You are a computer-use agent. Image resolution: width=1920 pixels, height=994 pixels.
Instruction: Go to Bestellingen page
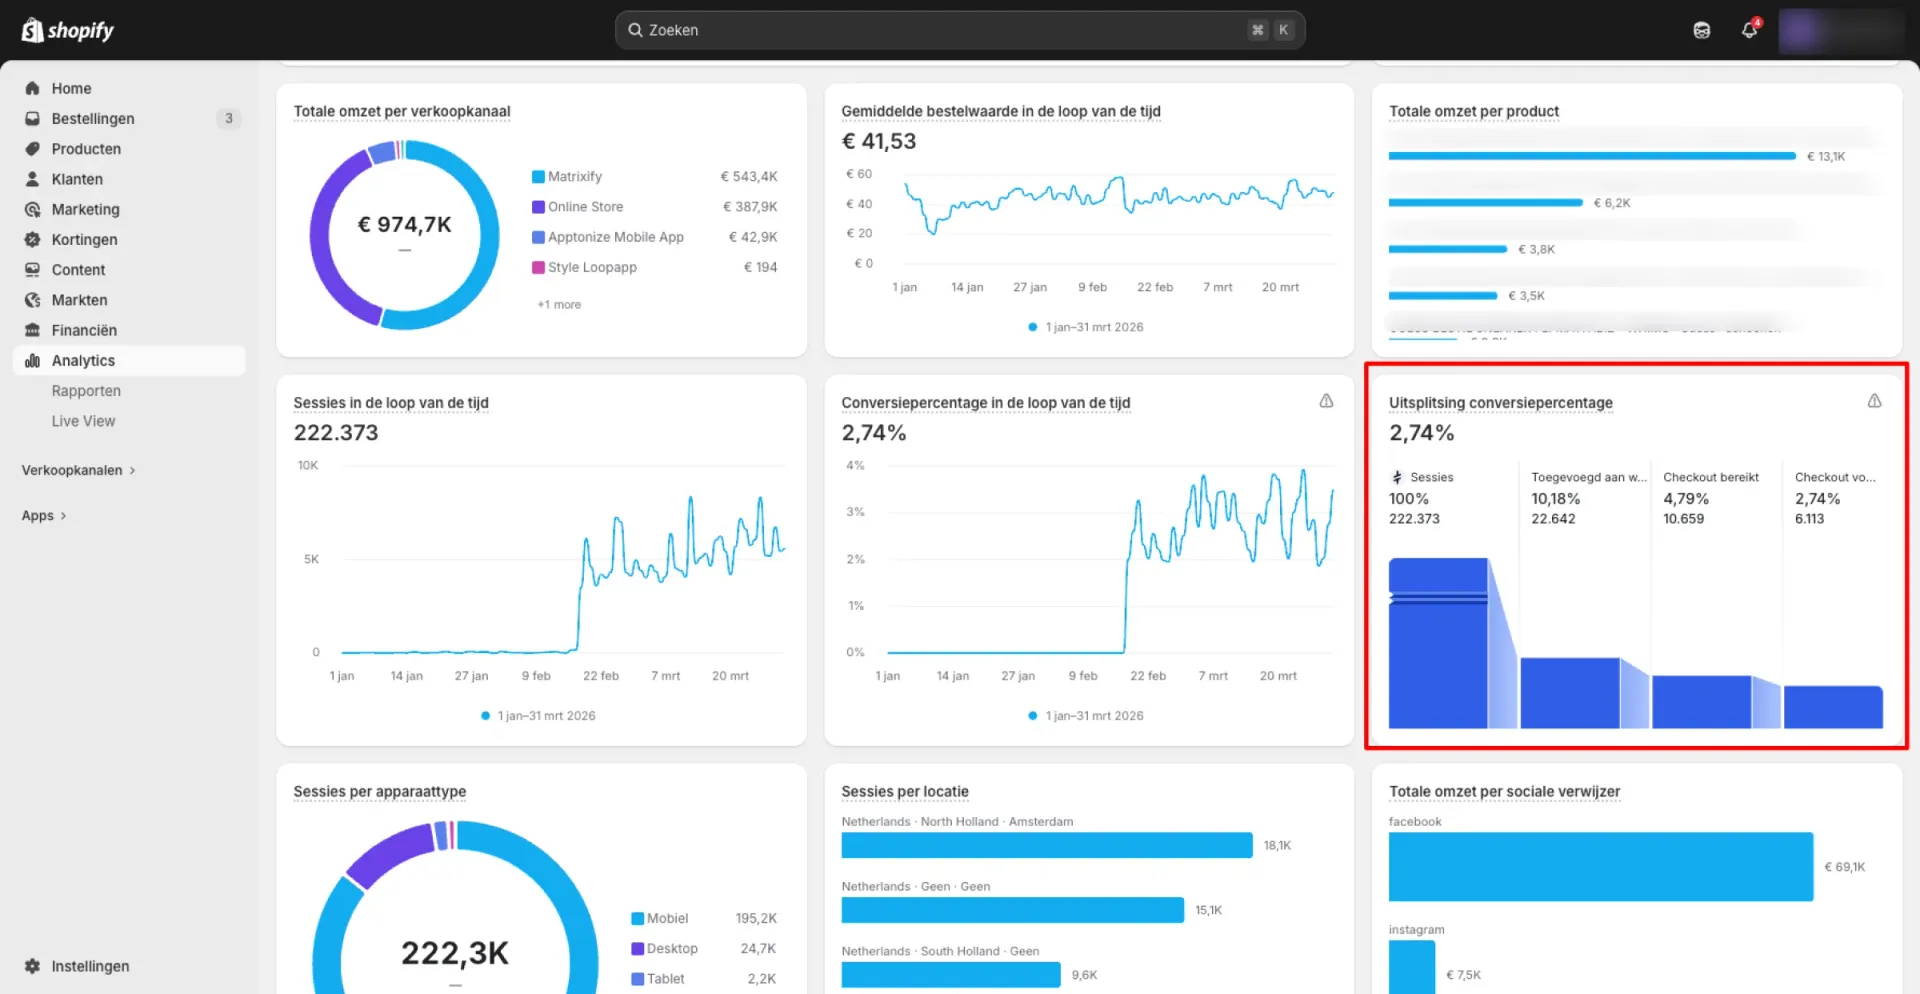pyautogui.click(x=129, y=118)
